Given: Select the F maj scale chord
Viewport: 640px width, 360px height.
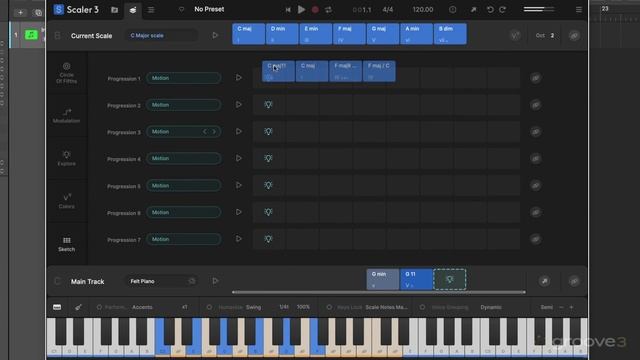Looking at the screenshot, I should [x=349, y=34].
